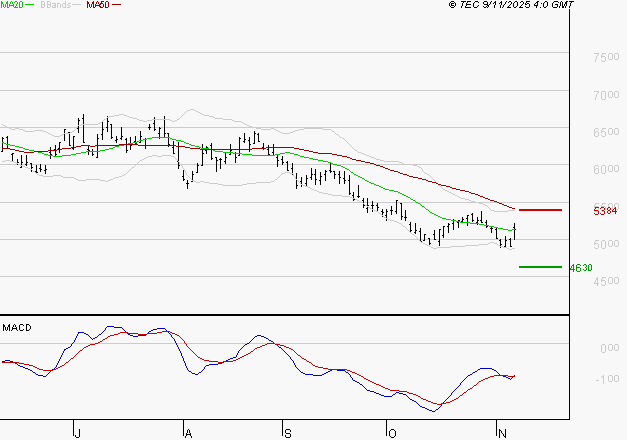
Task: Click the green 4630 support value
Action: 581,268
